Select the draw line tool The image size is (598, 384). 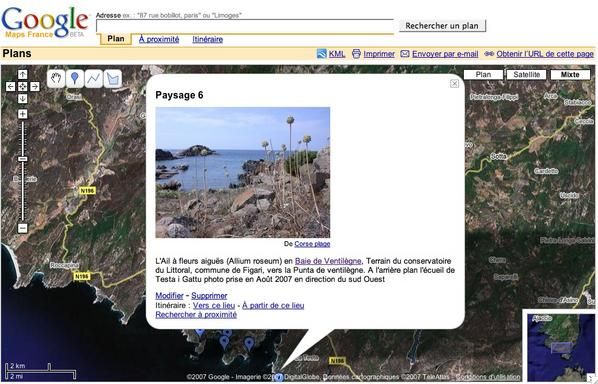coord(93,79)
